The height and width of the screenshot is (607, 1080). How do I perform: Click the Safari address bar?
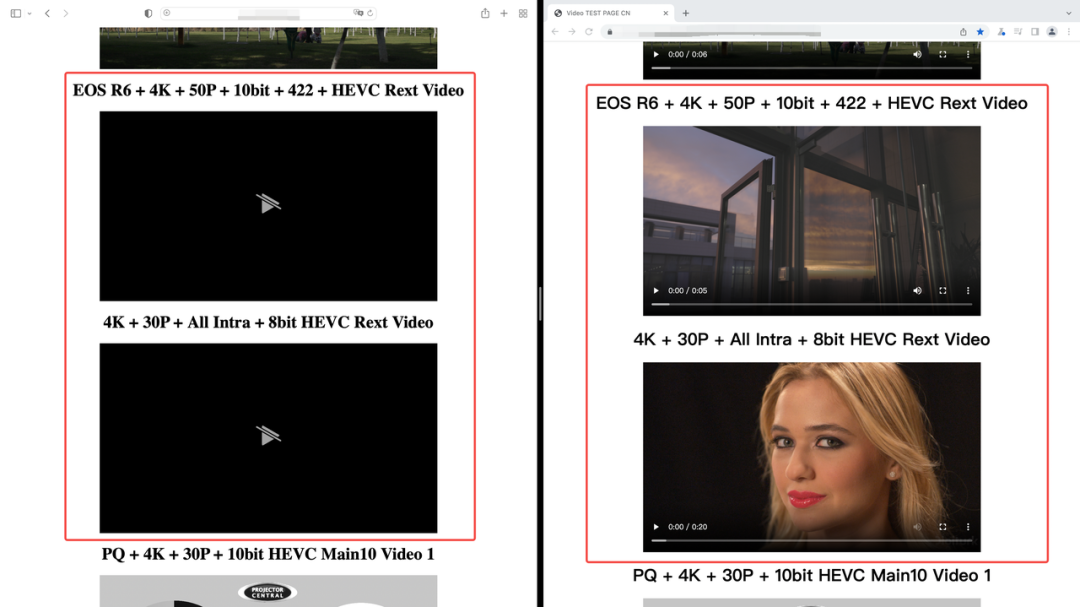pos(269,13)
